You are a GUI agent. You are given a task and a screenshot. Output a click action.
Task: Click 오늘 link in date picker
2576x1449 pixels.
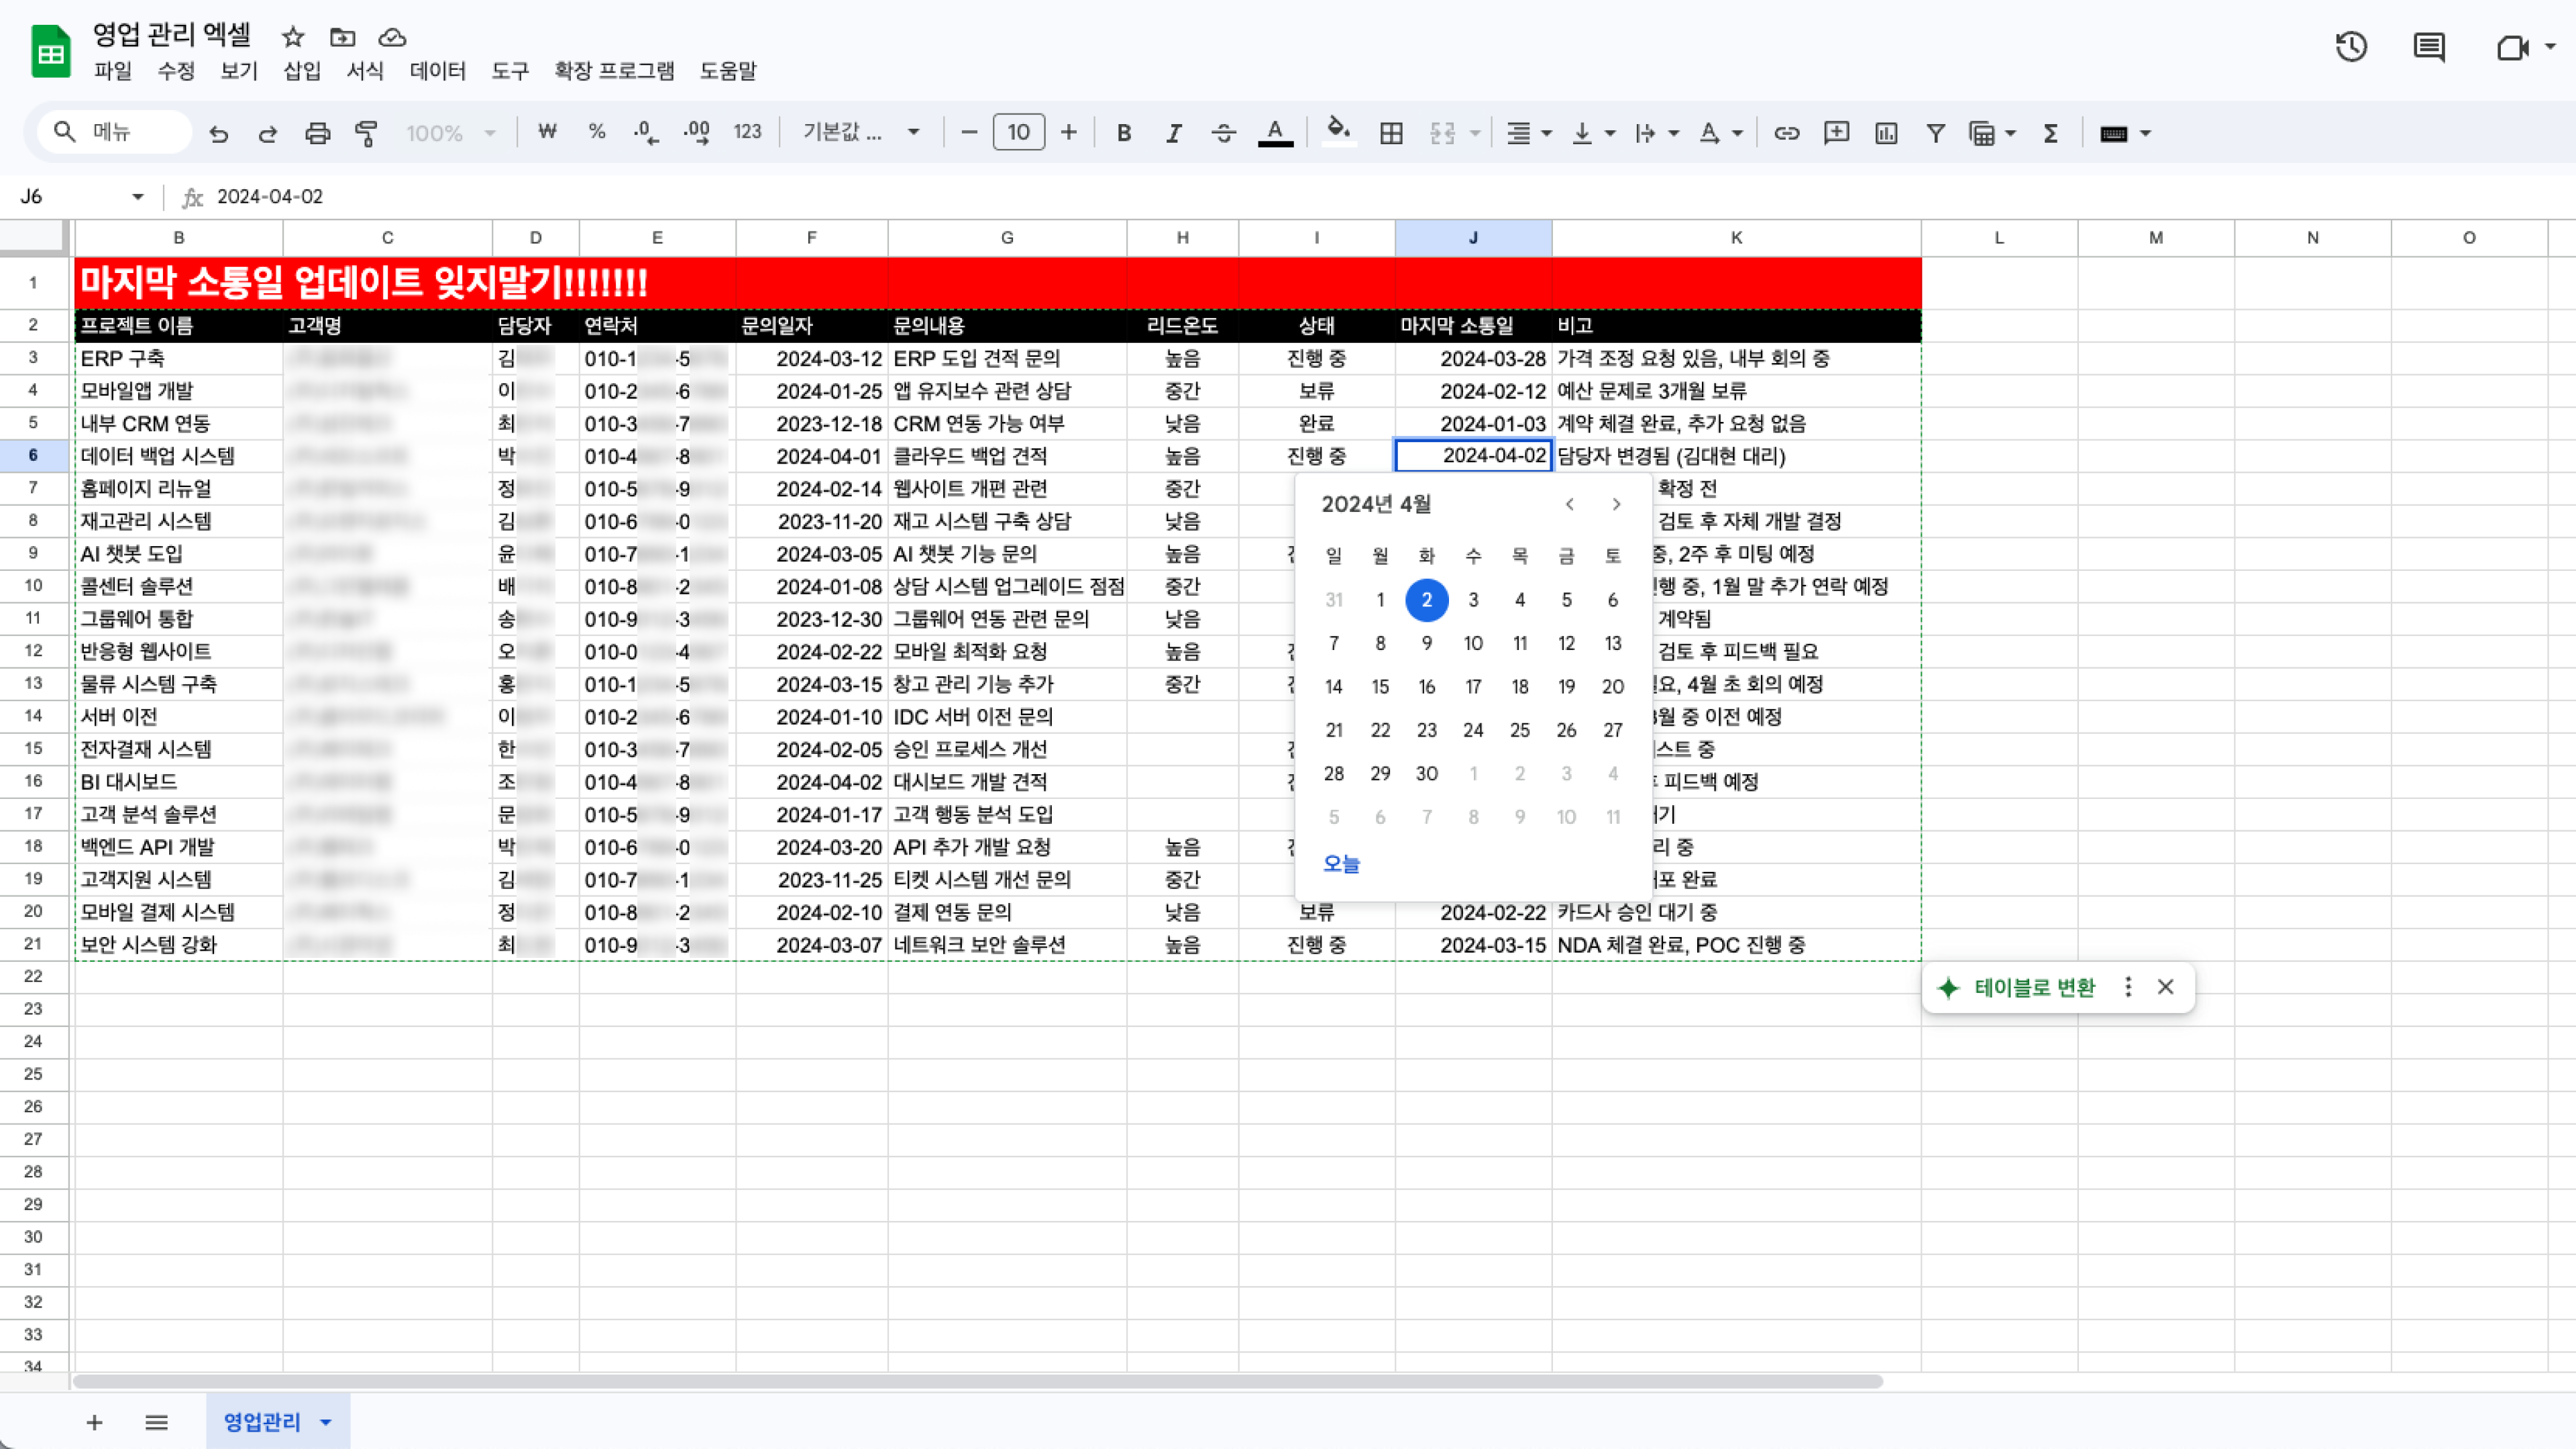point(1341,863)
